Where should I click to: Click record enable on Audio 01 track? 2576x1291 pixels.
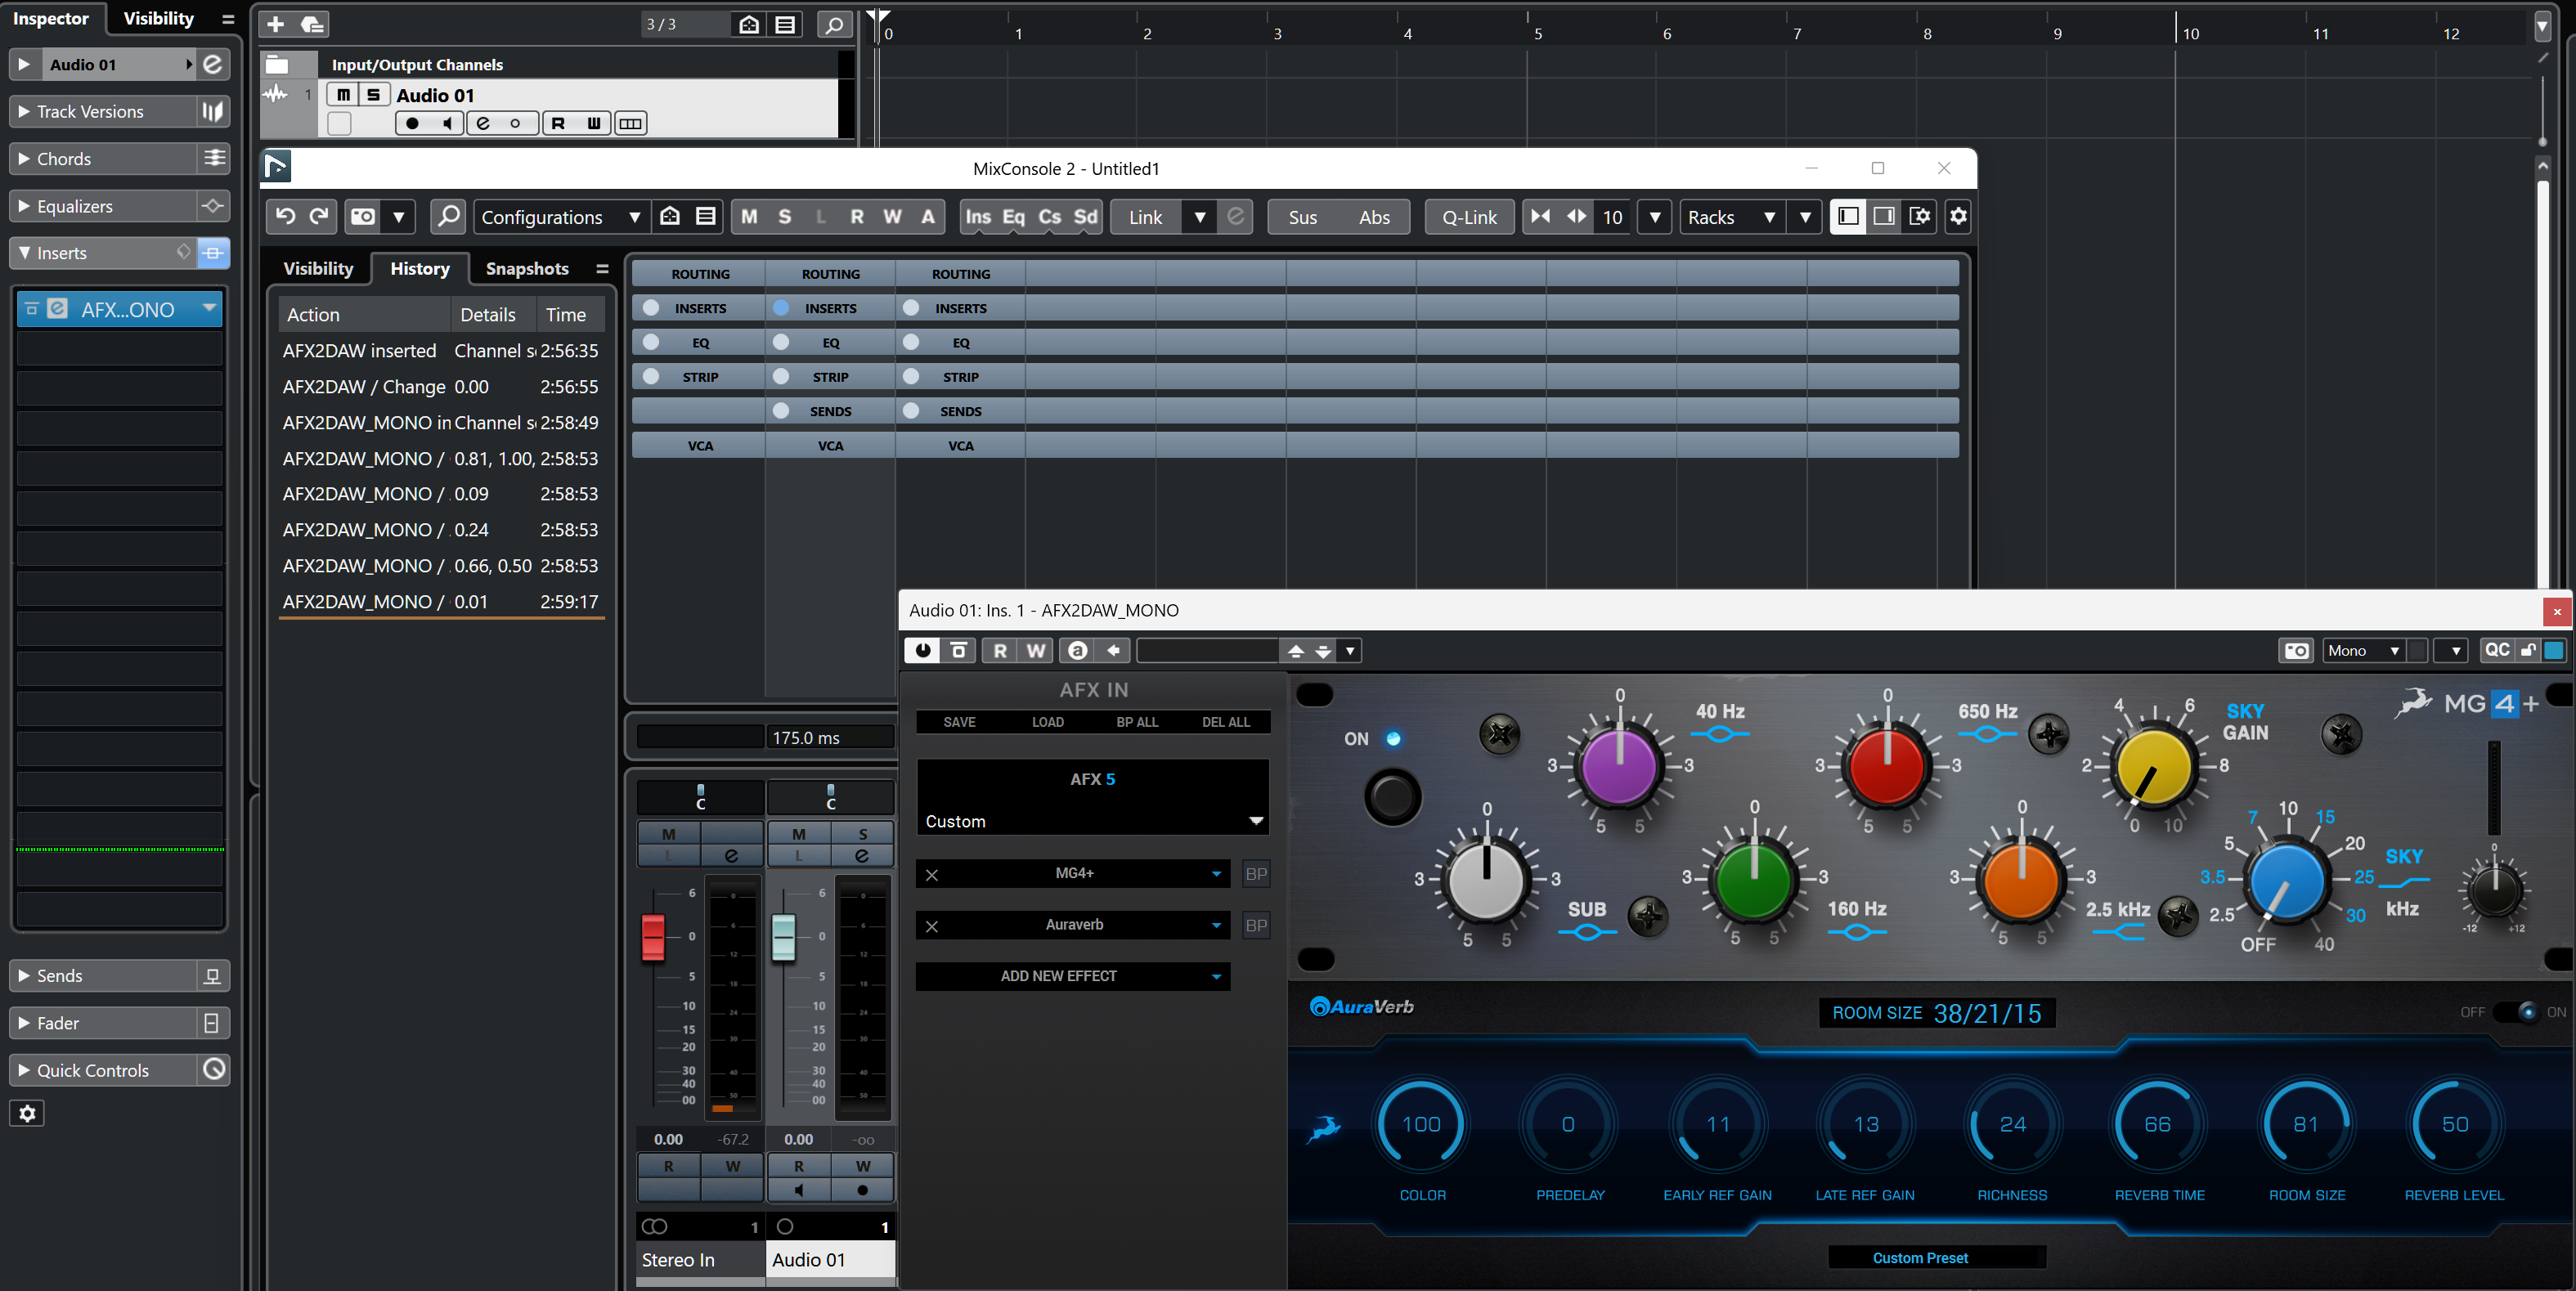coord(412,123)
